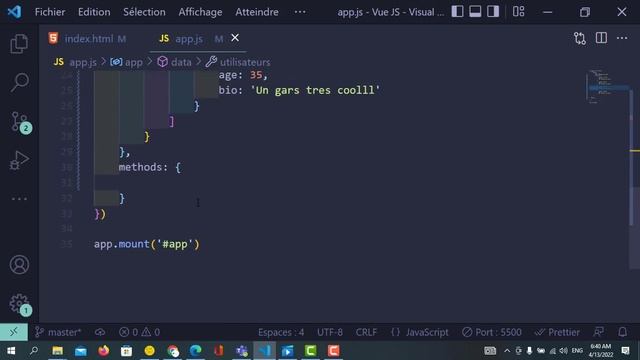Image resolution: width=640 pixels, height=360 pixels.
Task: Open the Manage gear menu
Action: pos(20,304)
